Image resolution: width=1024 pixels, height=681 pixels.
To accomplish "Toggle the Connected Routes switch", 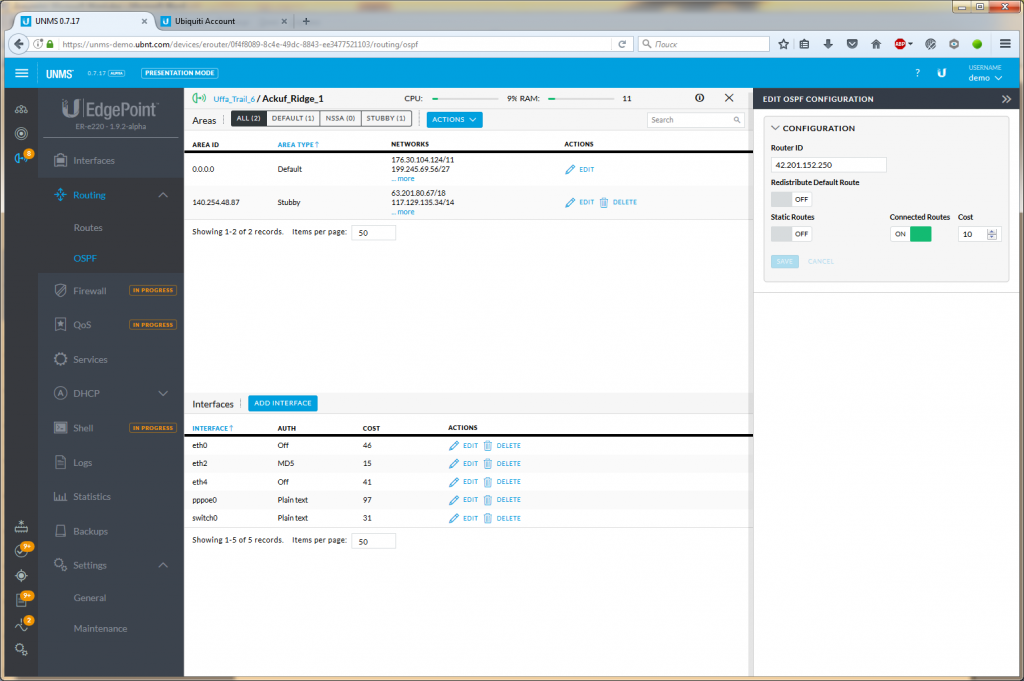I will point(910,234).
